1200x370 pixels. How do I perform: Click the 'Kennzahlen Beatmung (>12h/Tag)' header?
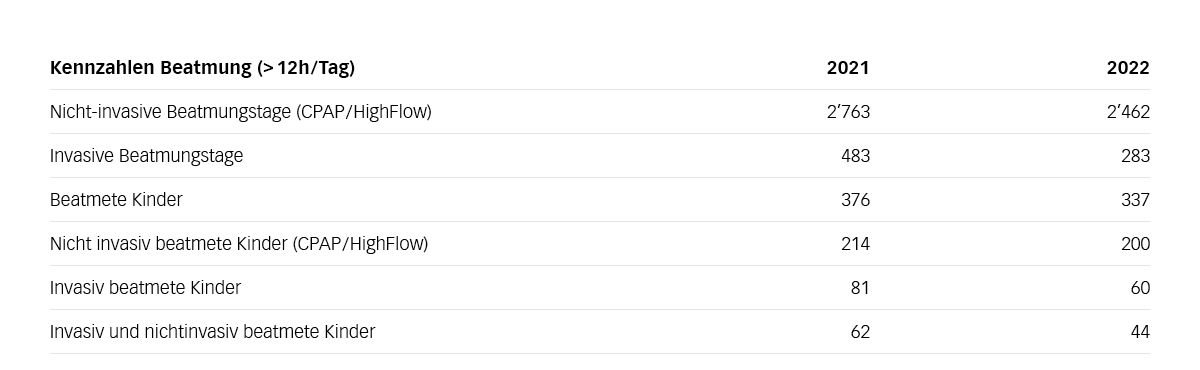click(x=202, y=68)
